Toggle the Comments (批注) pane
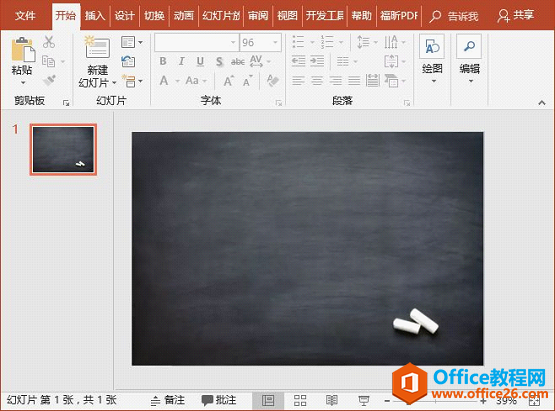This screenshot has height=411, width=555. [219, 400]
